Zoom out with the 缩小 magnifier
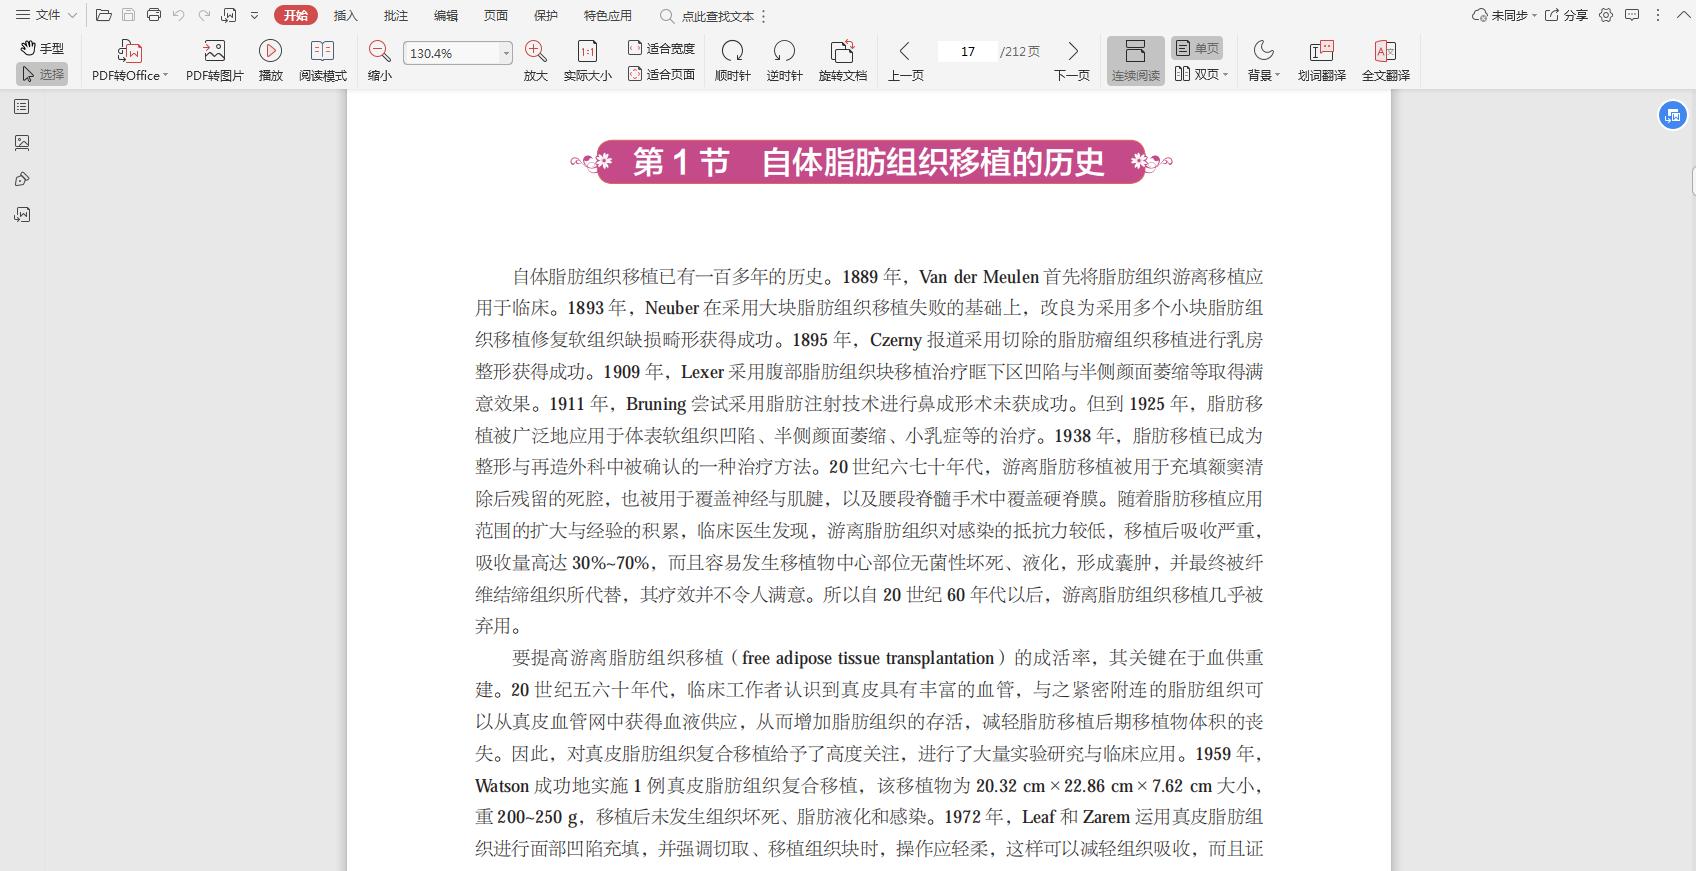1696x871 pixels. pos(379,61)
